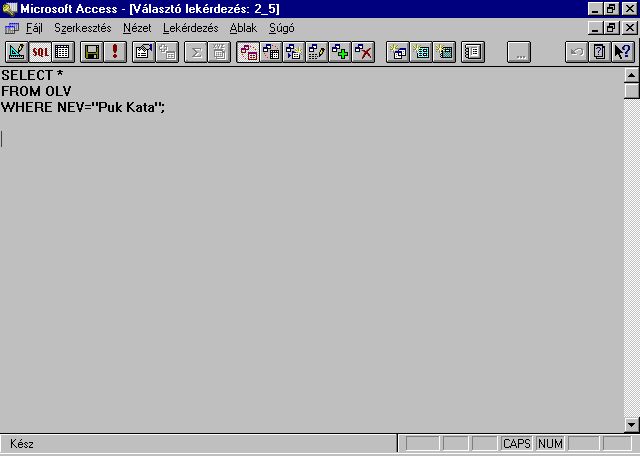This screenshot has height=456, width=640.
Task: Restore the Microsoft Access application window
Action: click(611, 9)
